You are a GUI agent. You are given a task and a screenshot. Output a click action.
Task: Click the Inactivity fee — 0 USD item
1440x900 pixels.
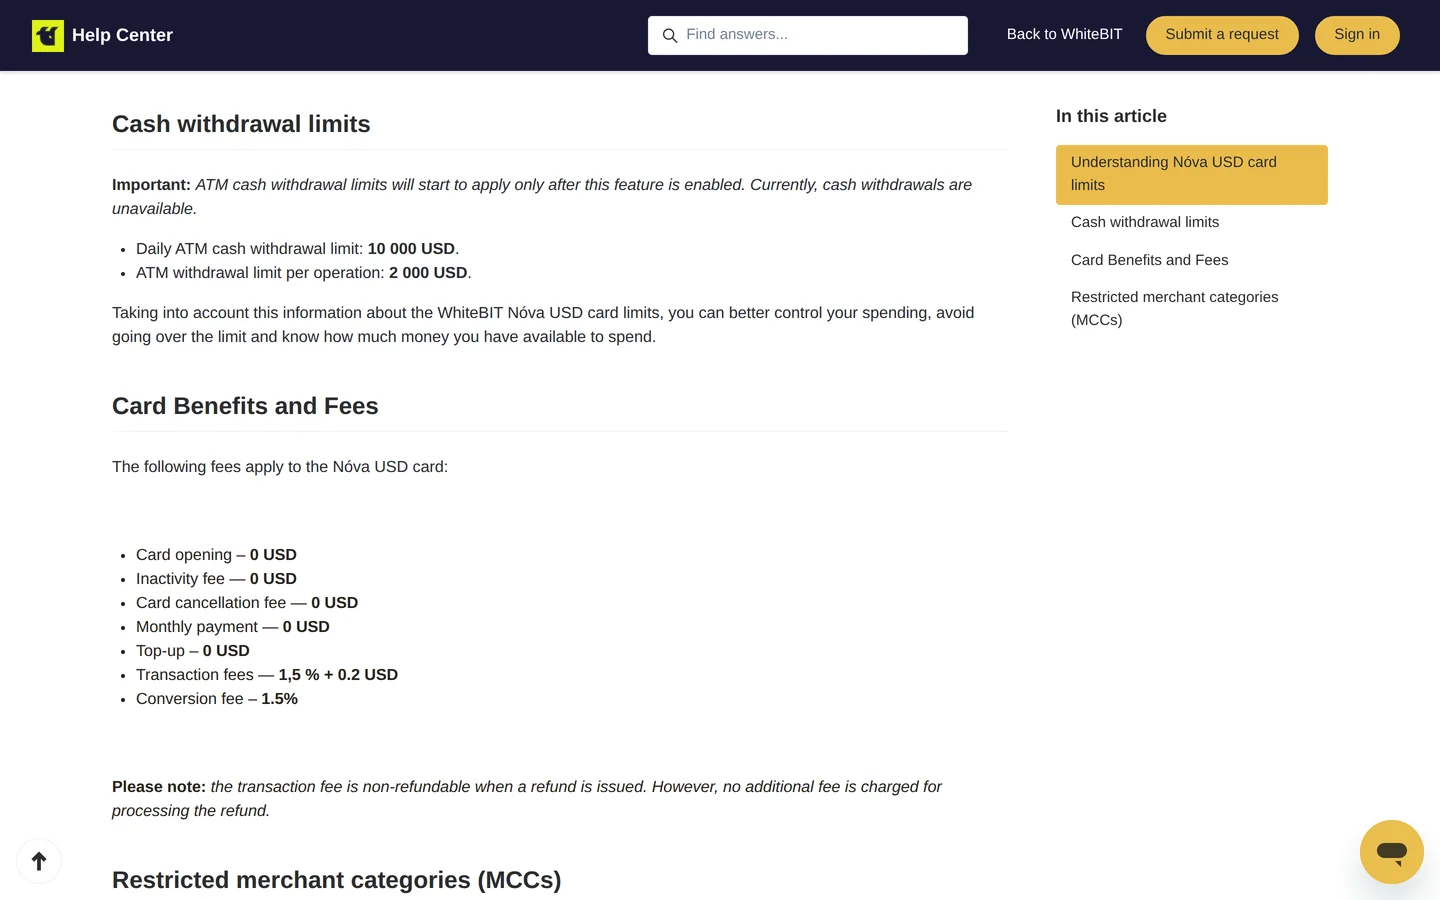pos(216,579)
